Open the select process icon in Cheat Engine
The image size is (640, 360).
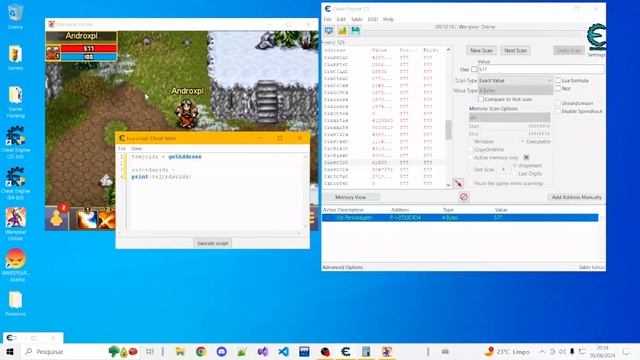(x=329, y=31)
